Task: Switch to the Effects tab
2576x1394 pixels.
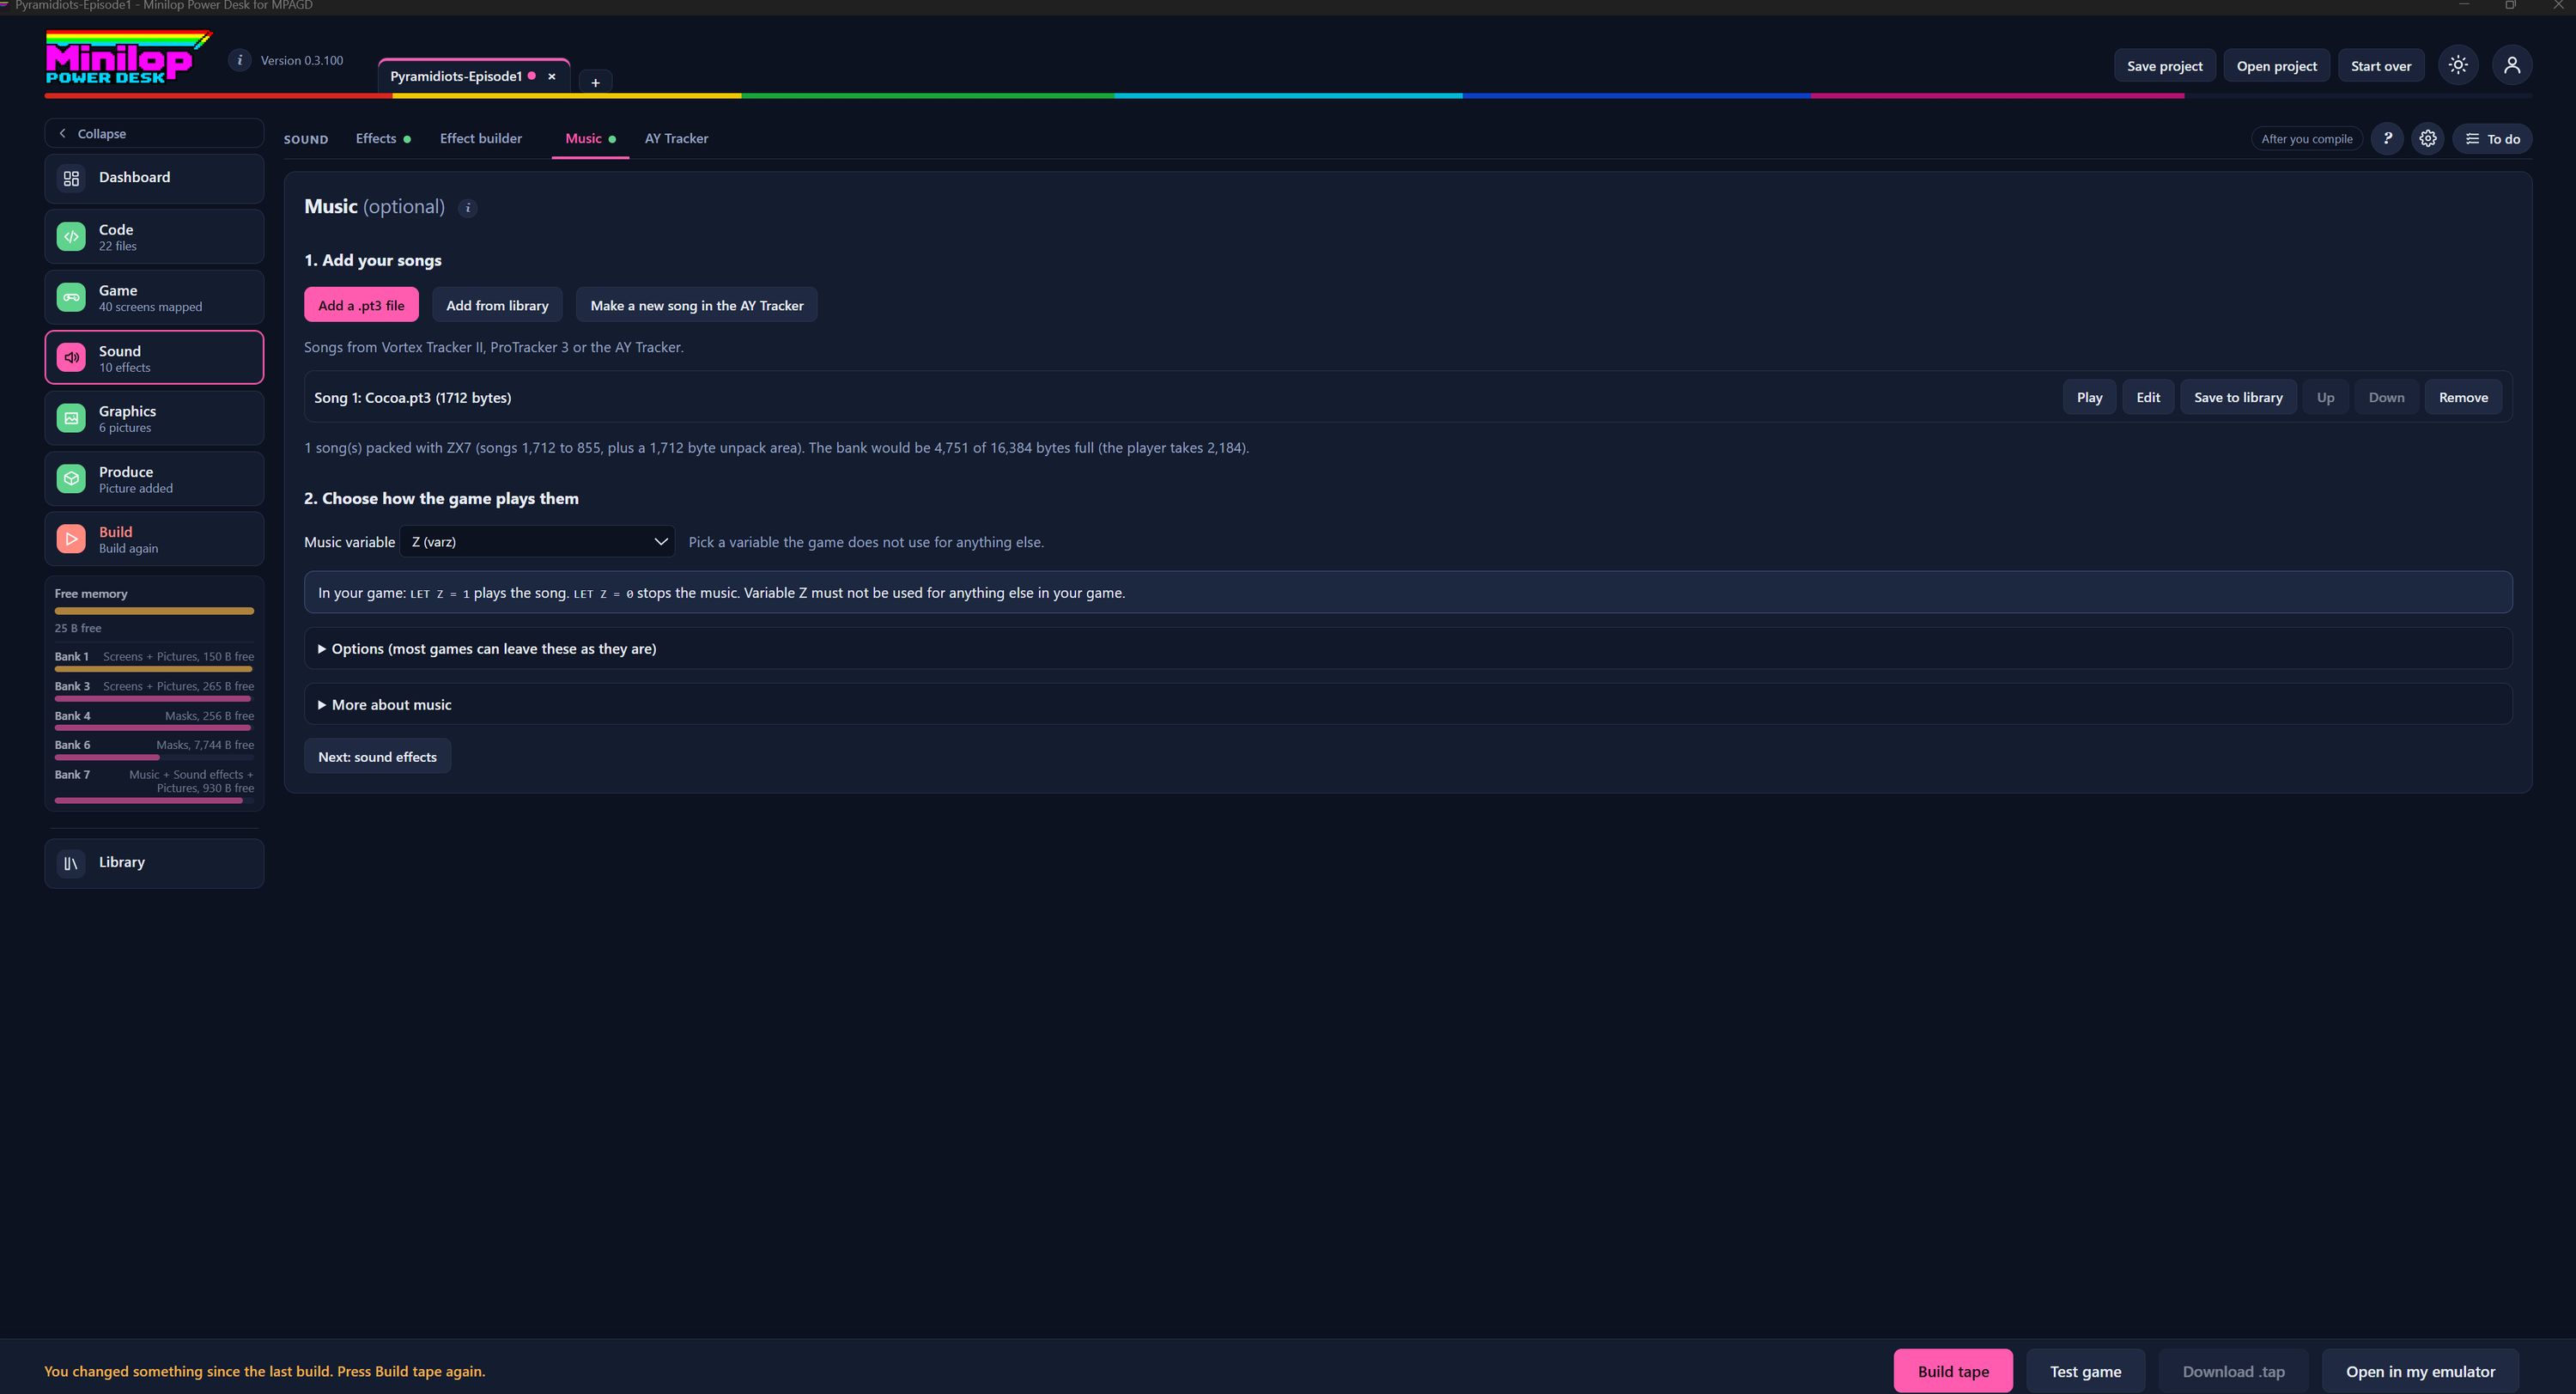Action: [383, 139]
